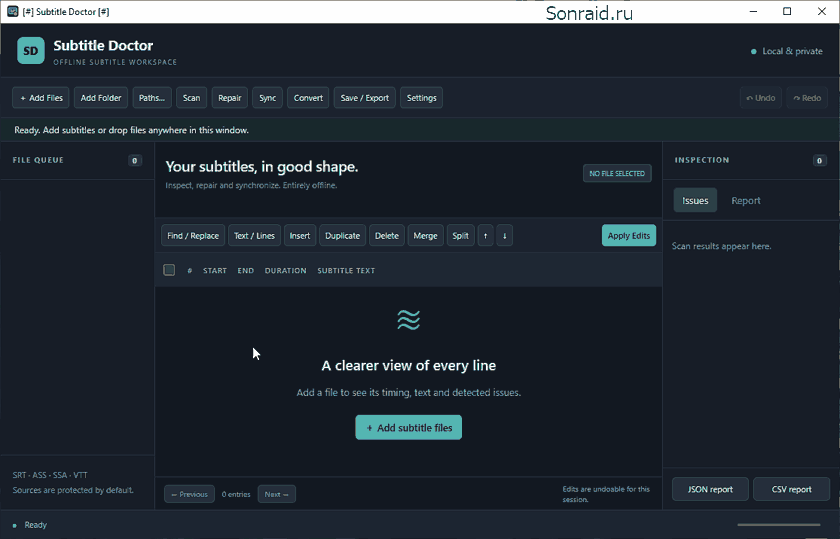Click the Ready status text at bottom
Viewport: 840px width, 539px height.
[x=35, y=525]
